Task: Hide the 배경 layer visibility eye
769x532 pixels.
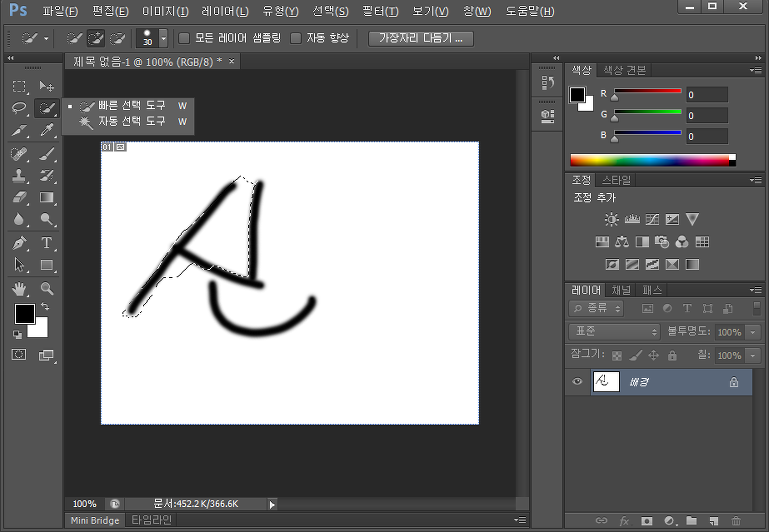Action: click(x=577, y=381)
